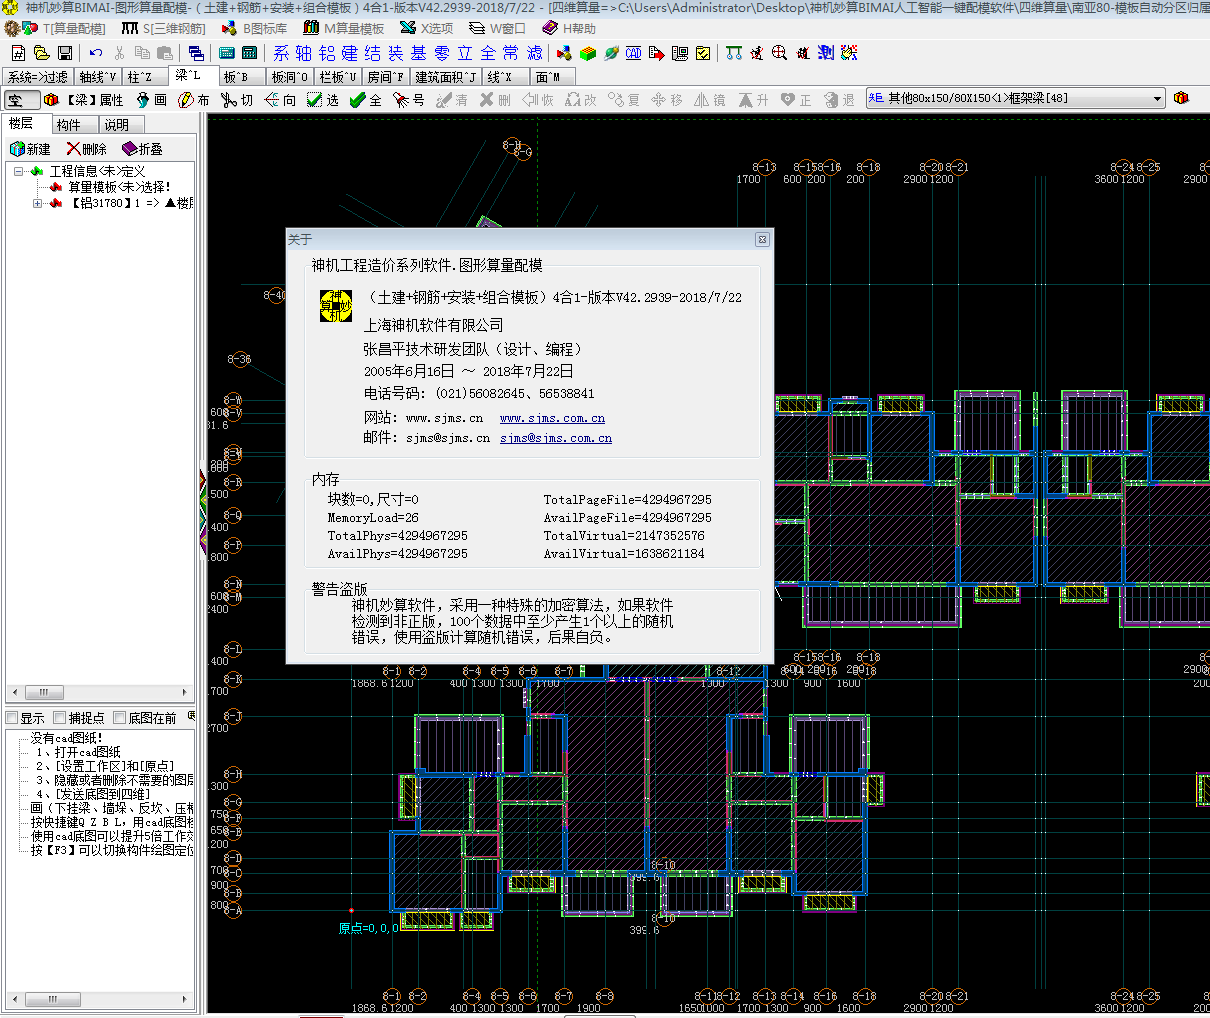Open the first teal calculator icon
1210x1018 pixels.
coord(227,53)
